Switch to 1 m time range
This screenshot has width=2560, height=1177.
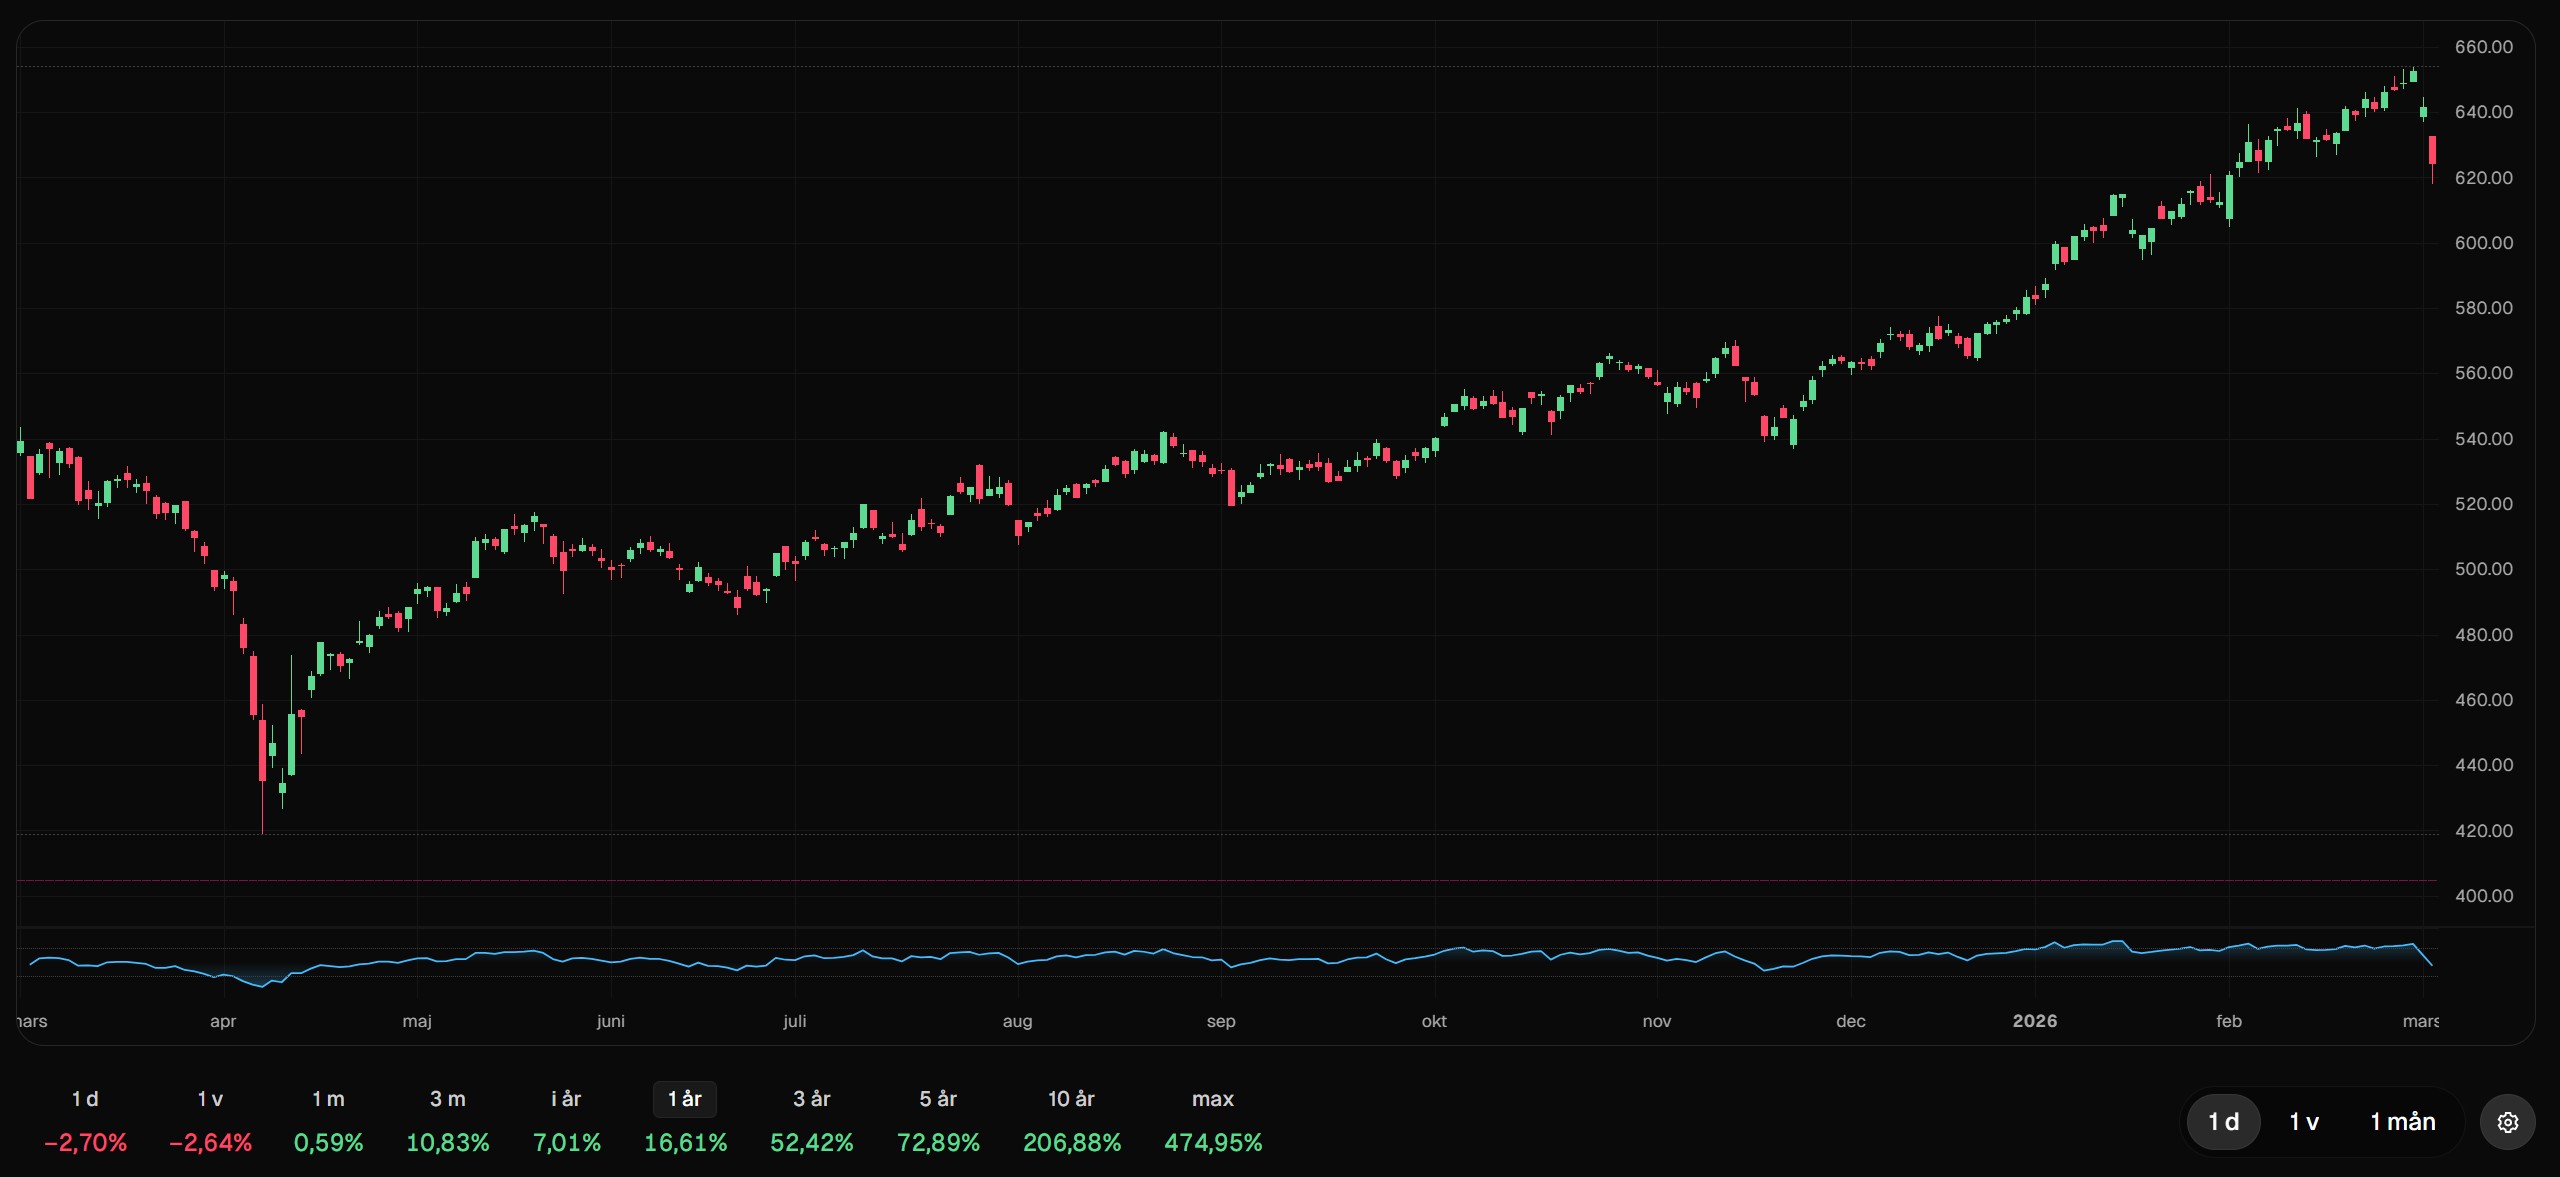(328, 1099)
